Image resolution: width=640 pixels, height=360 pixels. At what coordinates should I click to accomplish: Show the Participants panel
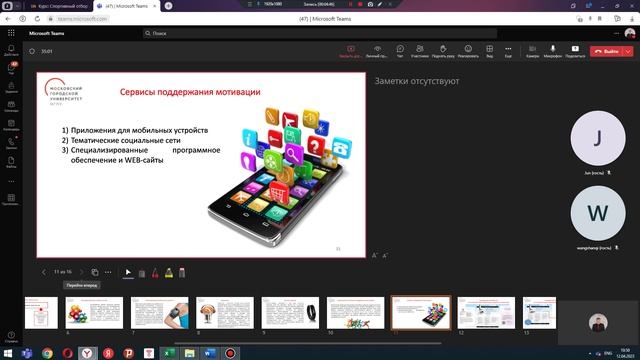click(x=420, y=51)
